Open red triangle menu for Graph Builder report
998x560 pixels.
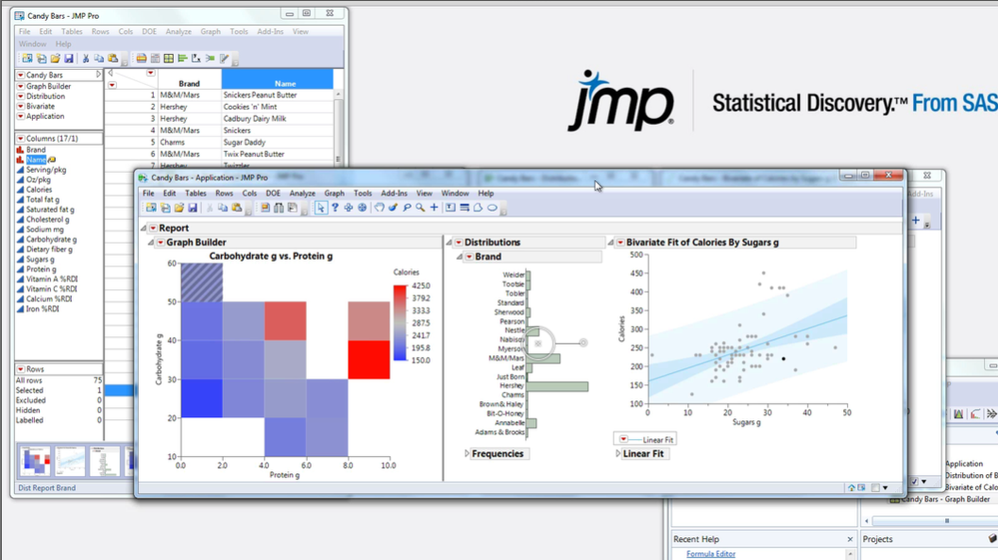point(161,242)
